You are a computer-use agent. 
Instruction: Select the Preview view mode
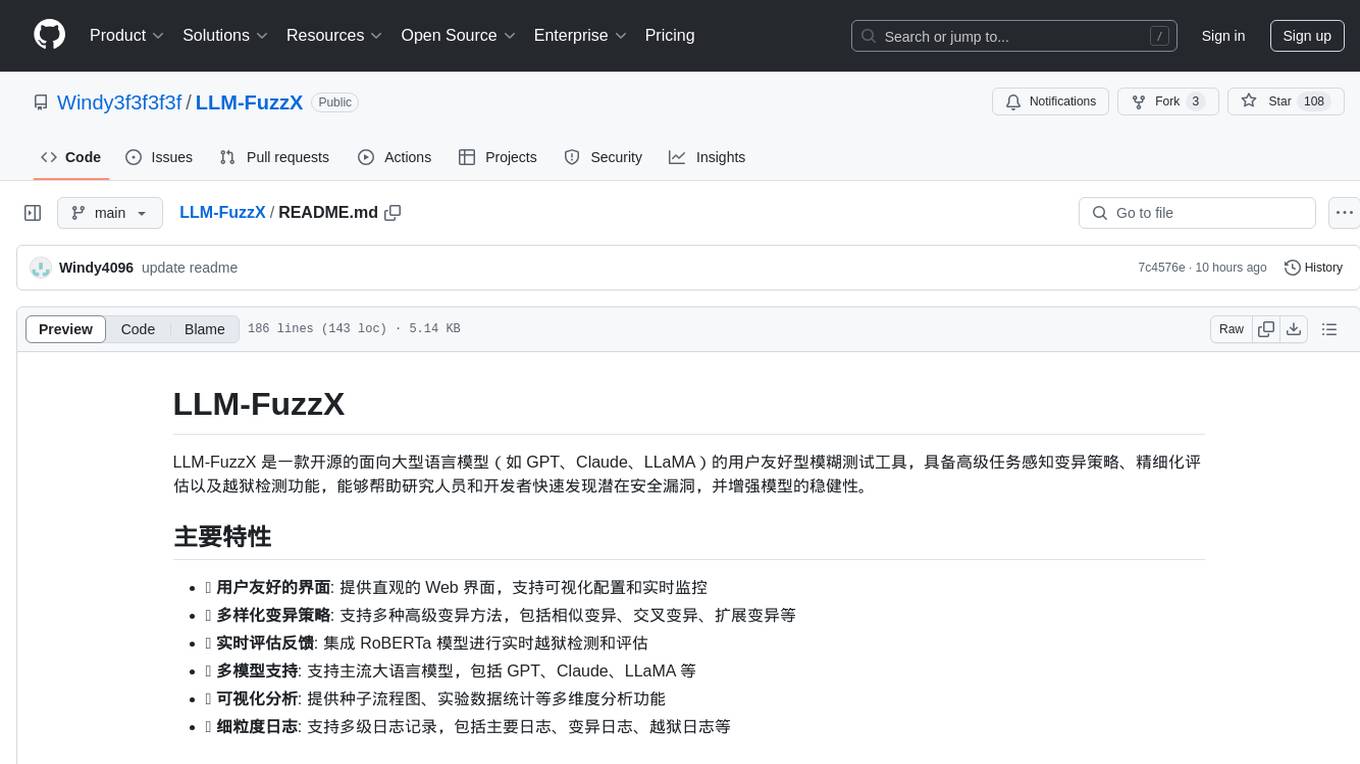[66, 329]
